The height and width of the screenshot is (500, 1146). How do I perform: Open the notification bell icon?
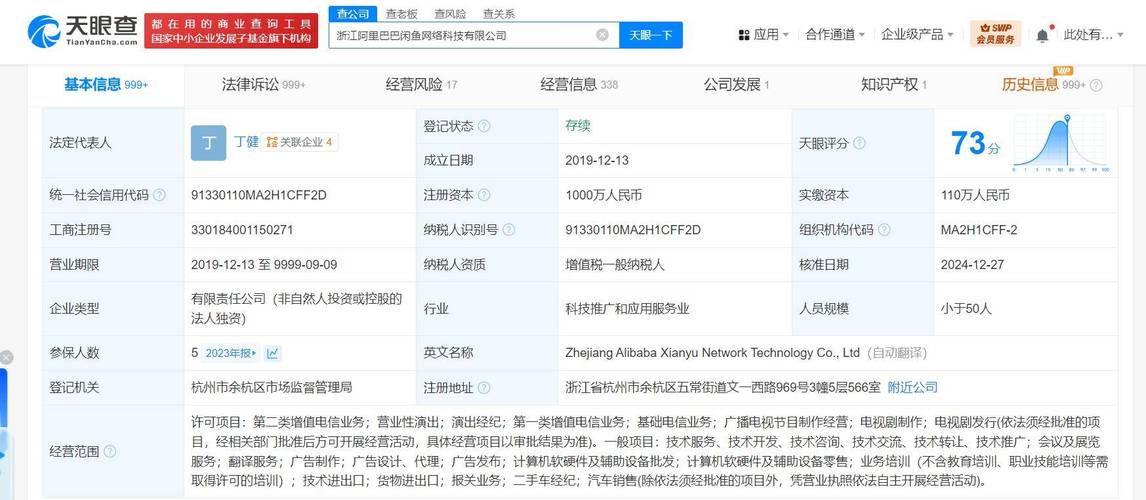coord(1042,34)
